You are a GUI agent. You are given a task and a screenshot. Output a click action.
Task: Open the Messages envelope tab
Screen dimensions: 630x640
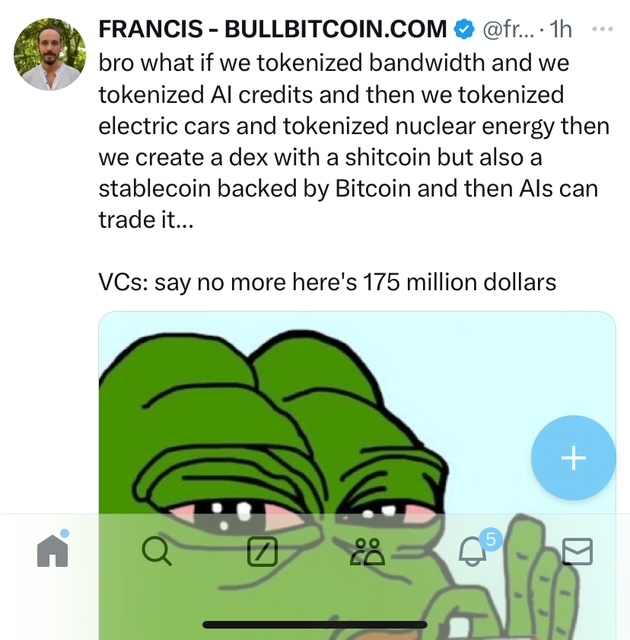click(577, 551)
